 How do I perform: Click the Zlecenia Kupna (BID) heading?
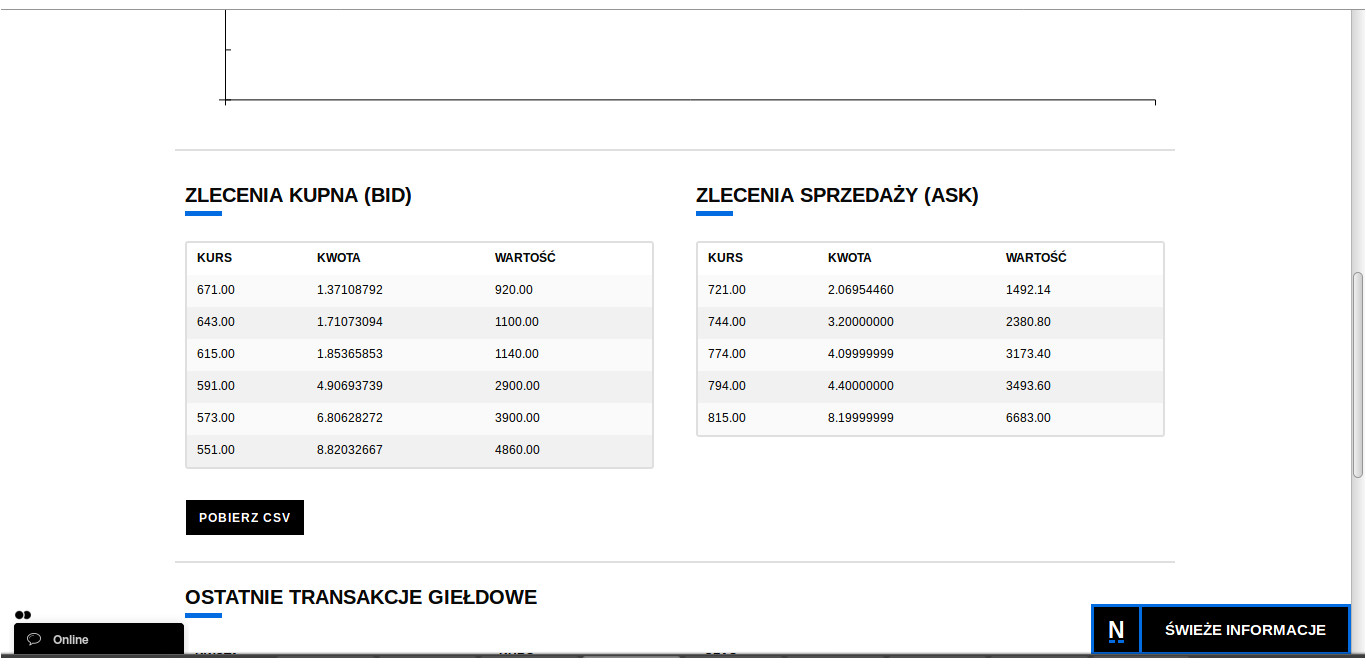click(298, 196)
